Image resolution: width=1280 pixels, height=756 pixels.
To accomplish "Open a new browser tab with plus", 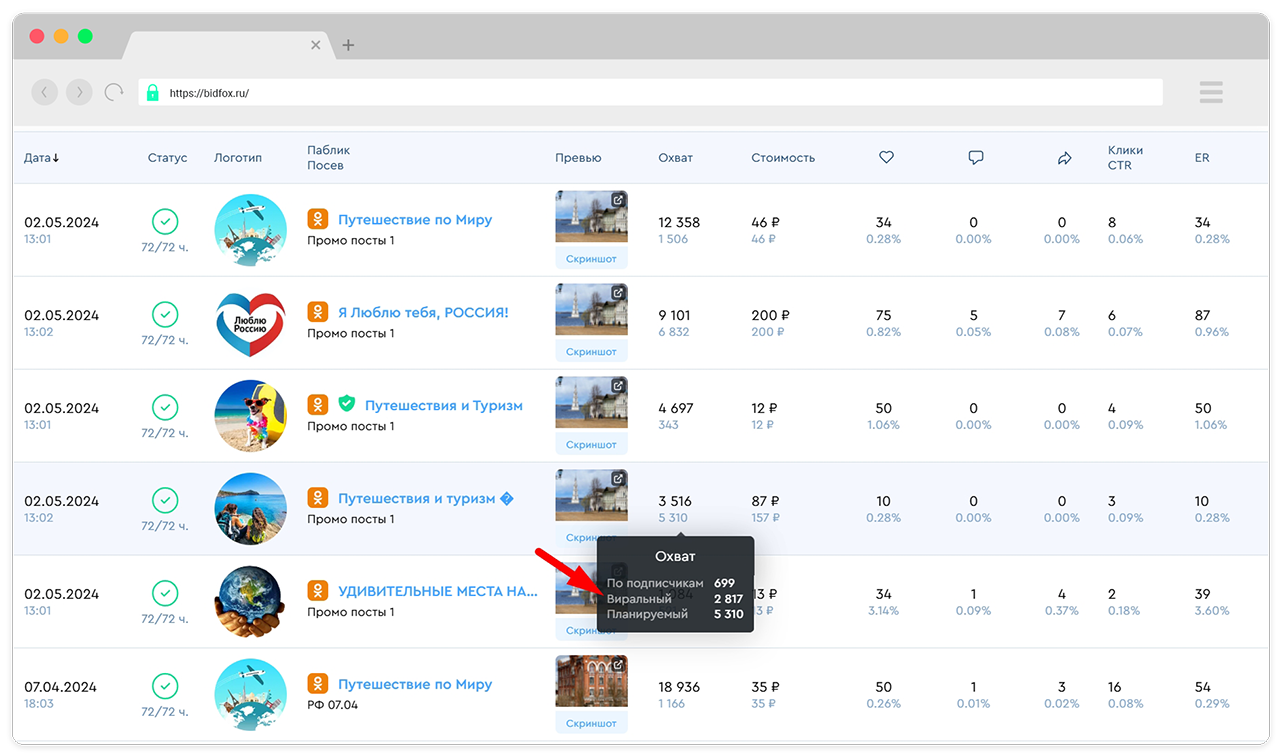I will (x=348, y=45).
